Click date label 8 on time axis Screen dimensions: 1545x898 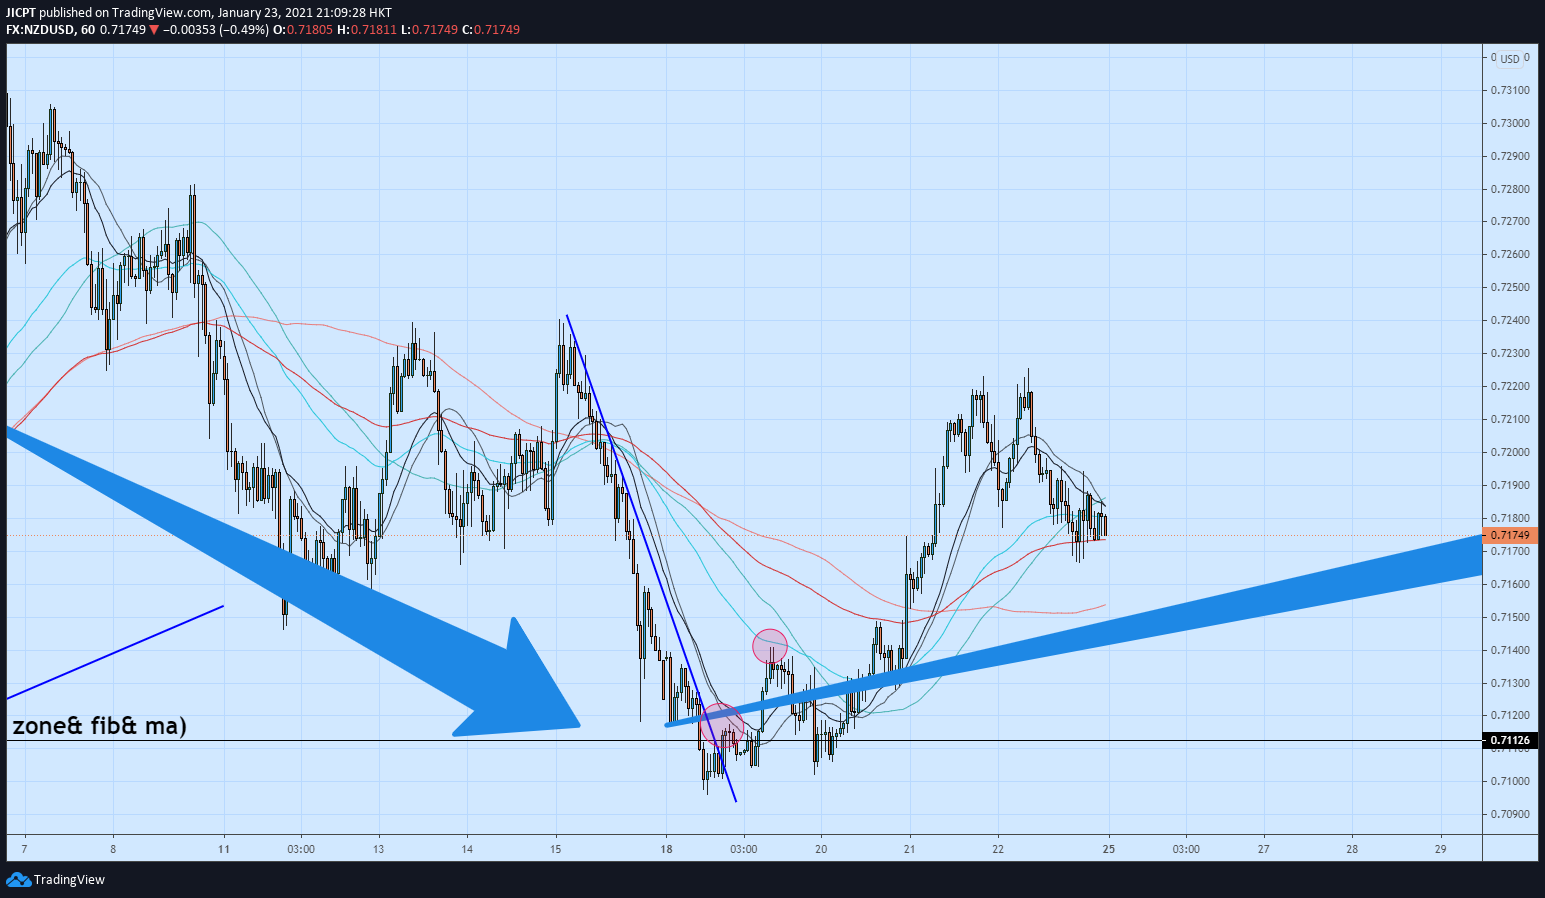(113, 849)
